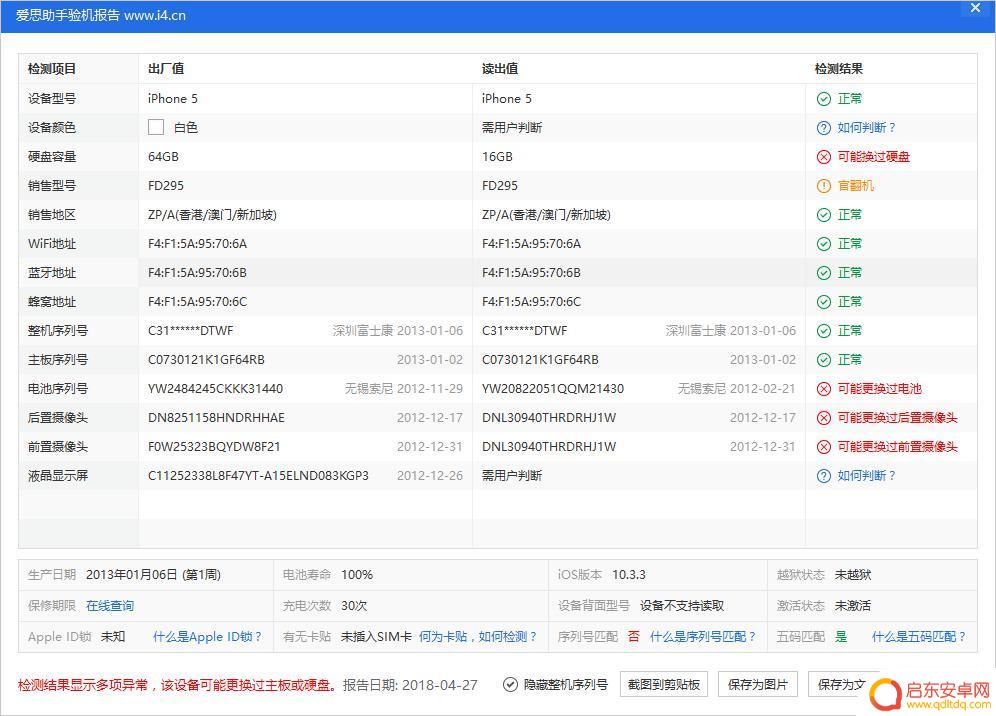
Task: Select factory value 64GB cell
Action: (x=163, y=157)
